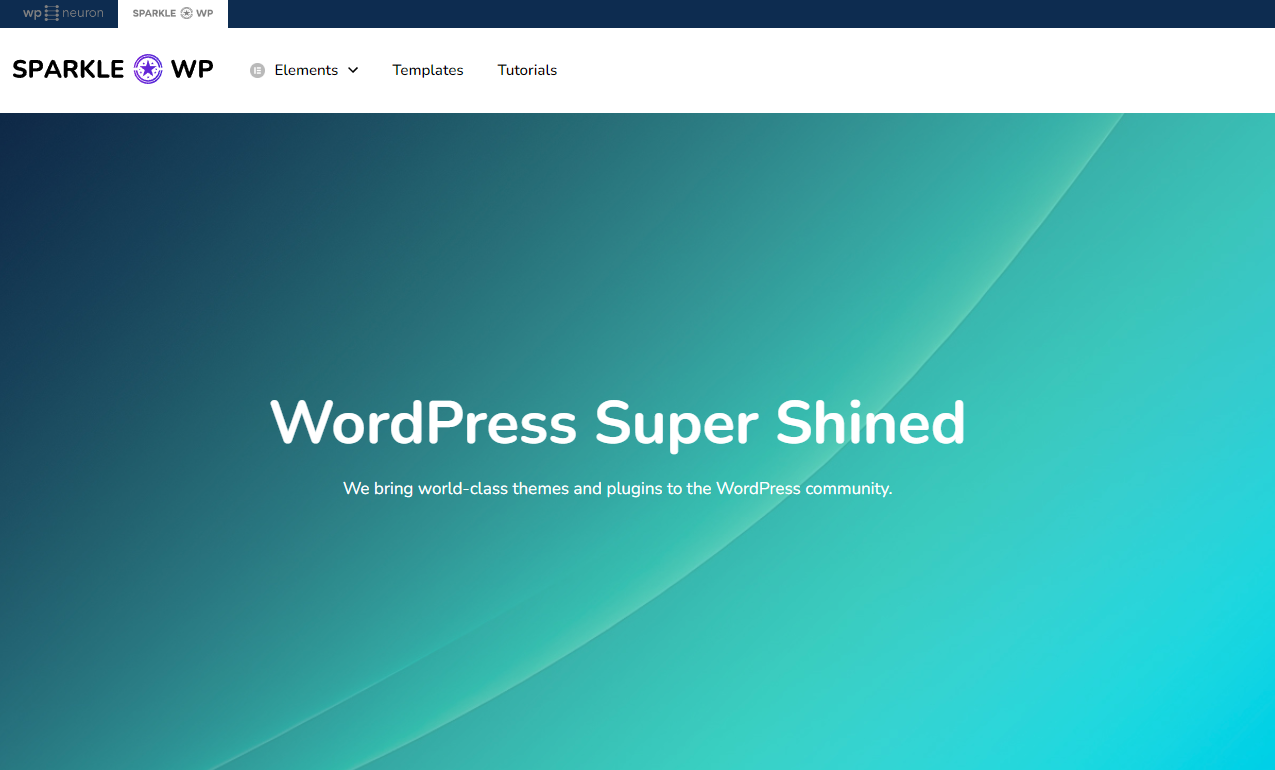Click the small star icon in top tab
Screen dimensions: 1275x770
point(186,13)
